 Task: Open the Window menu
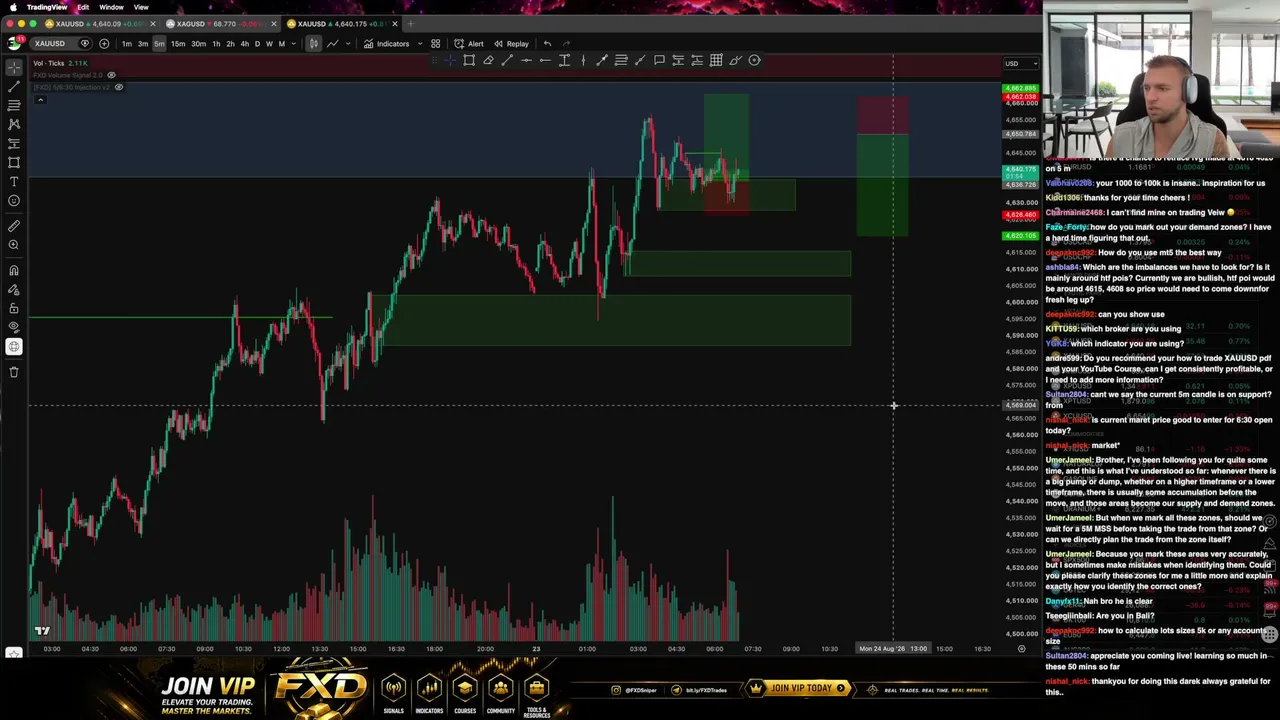pos(111,7)
